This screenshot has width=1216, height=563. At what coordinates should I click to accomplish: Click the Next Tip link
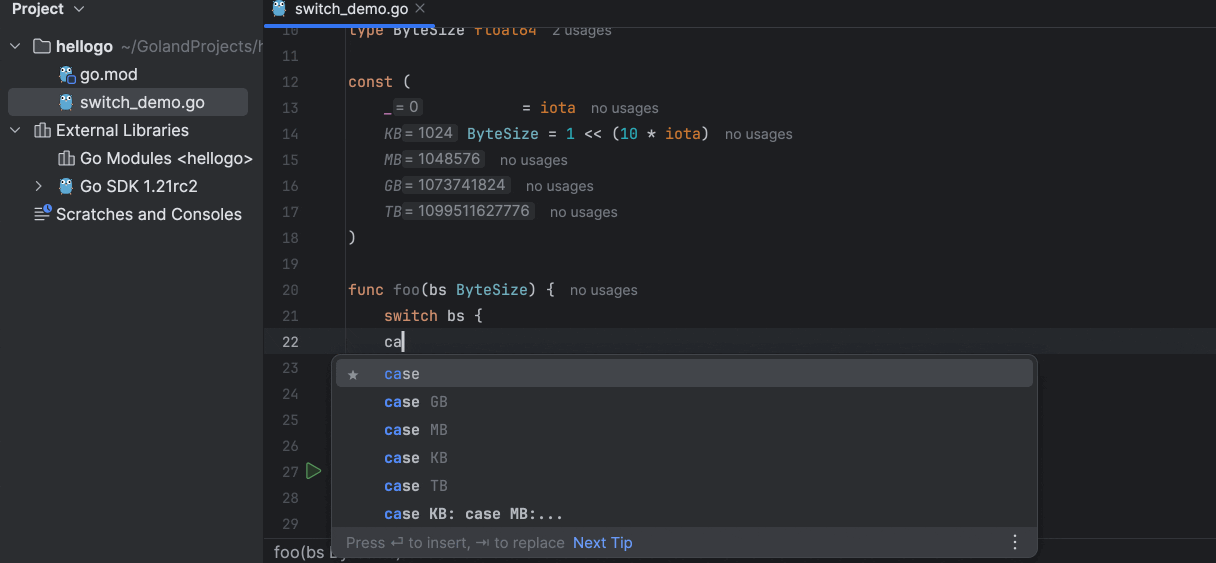tap(602, 542)
